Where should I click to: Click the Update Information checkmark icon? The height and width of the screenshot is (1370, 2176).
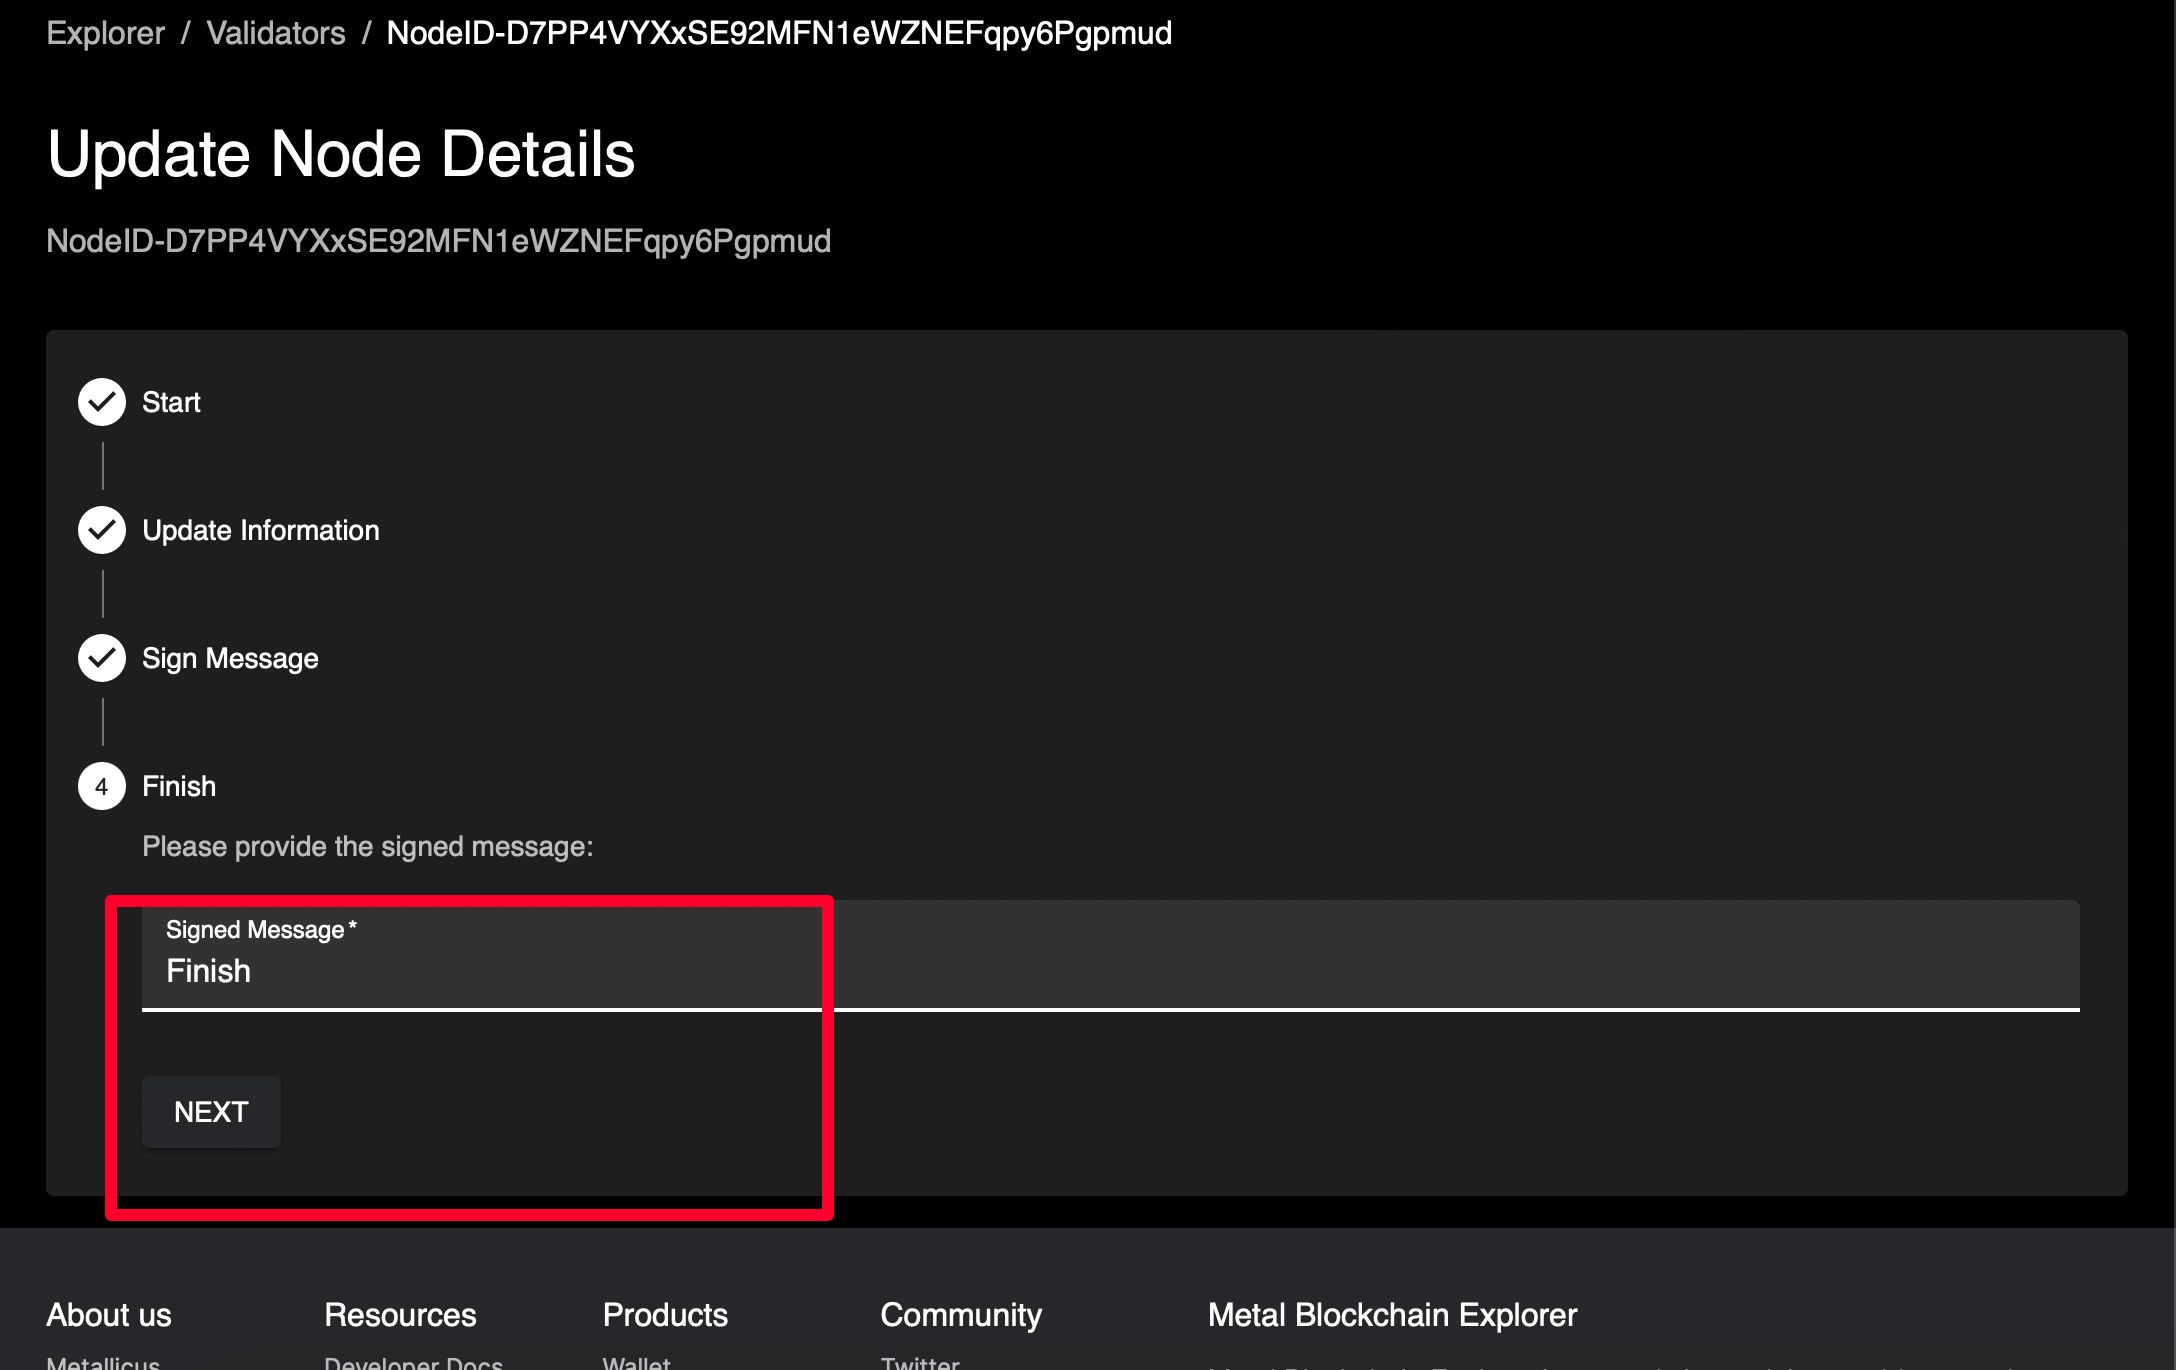coord(101,530)
